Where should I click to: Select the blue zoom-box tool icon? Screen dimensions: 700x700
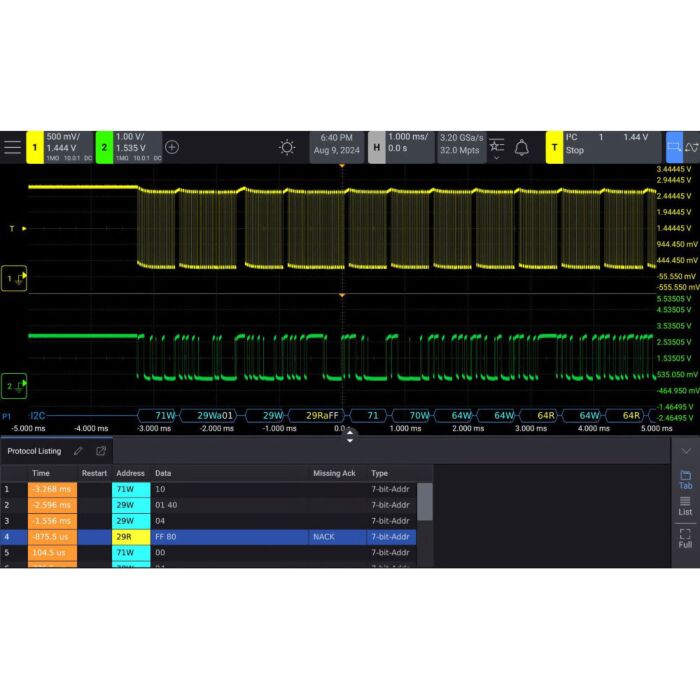(674, 147)
